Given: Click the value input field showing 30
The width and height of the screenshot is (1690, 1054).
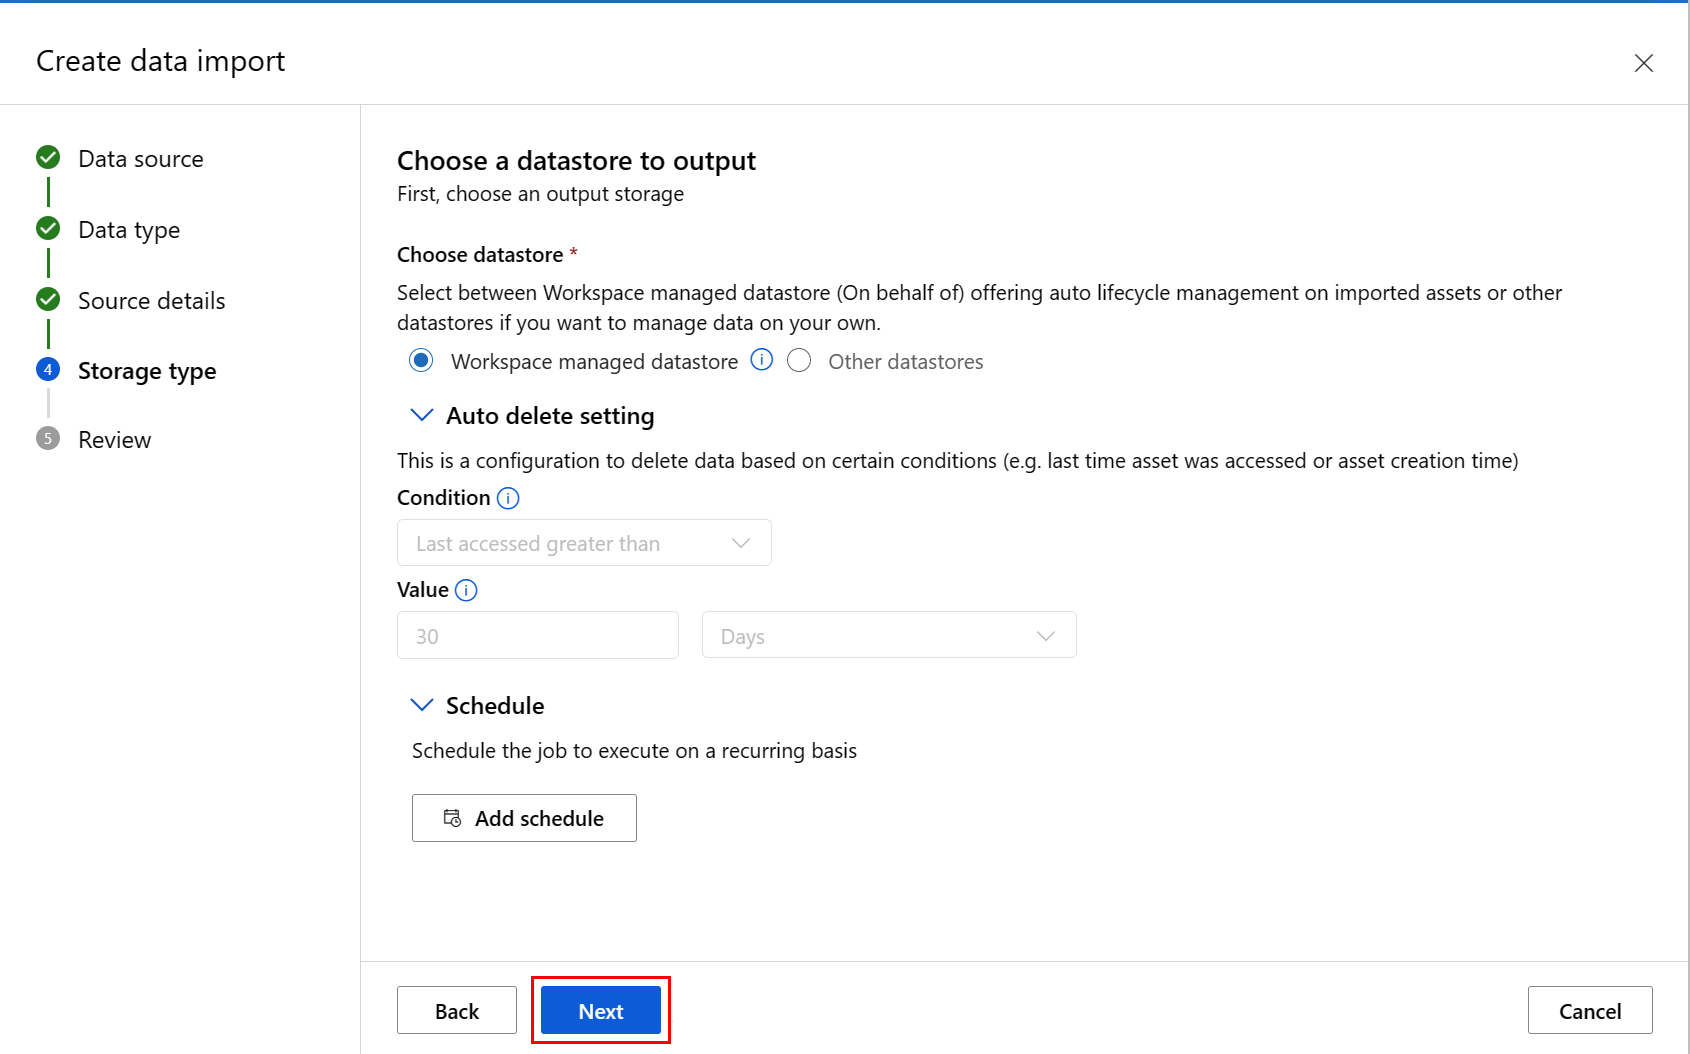Looking at the screenshot, I should tap(538, 636).
